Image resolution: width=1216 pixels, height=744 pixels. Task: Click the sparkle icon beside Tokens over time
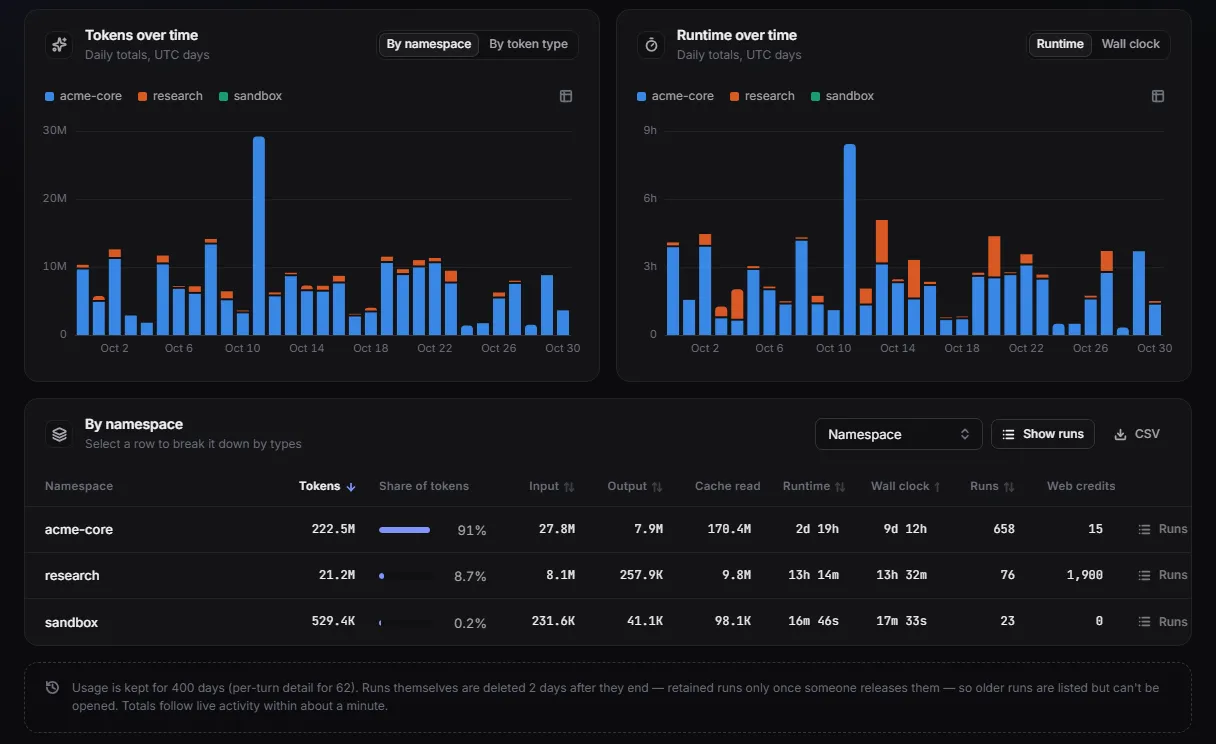coord(59,44)
